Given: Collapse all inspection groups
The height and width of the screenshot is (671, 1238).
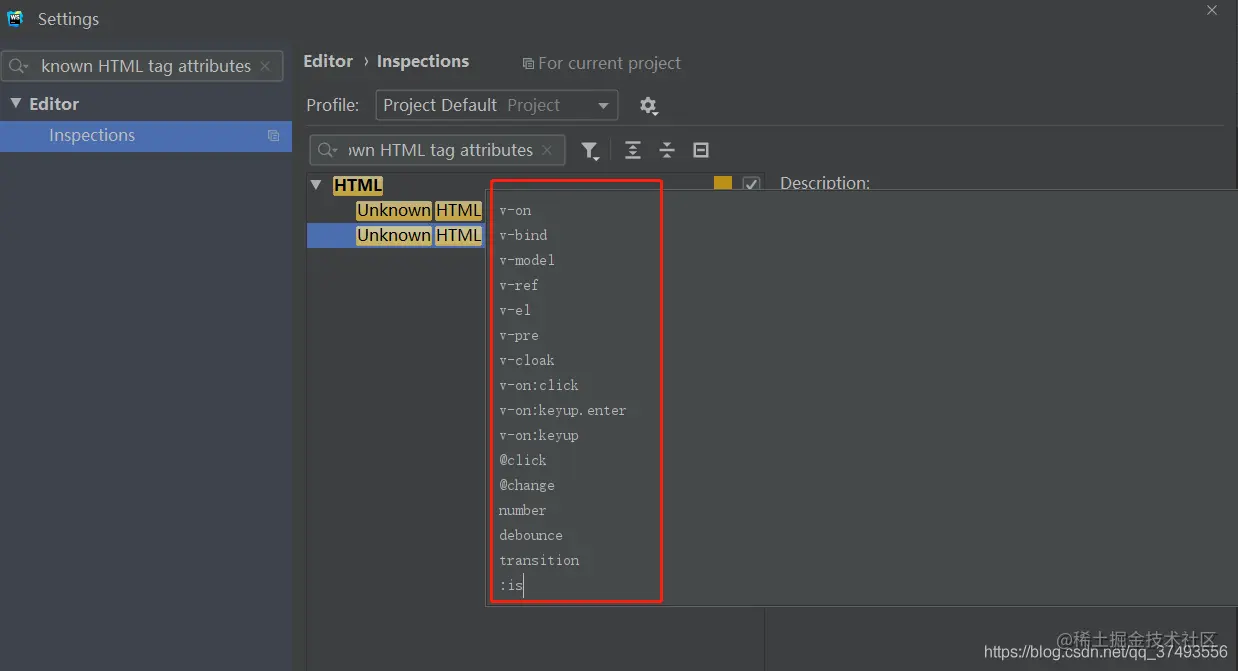Looking at the screenshot, I should 667,150.
